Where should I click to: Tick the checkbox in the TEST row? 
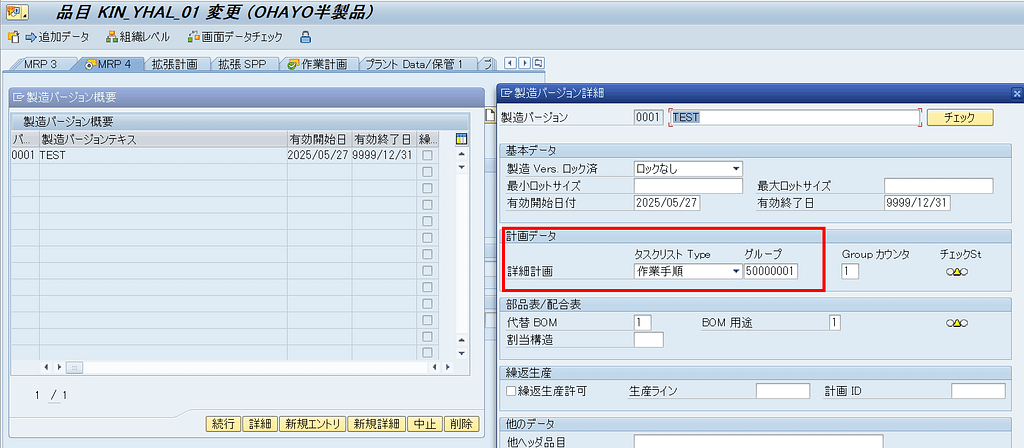click(427, 156)
